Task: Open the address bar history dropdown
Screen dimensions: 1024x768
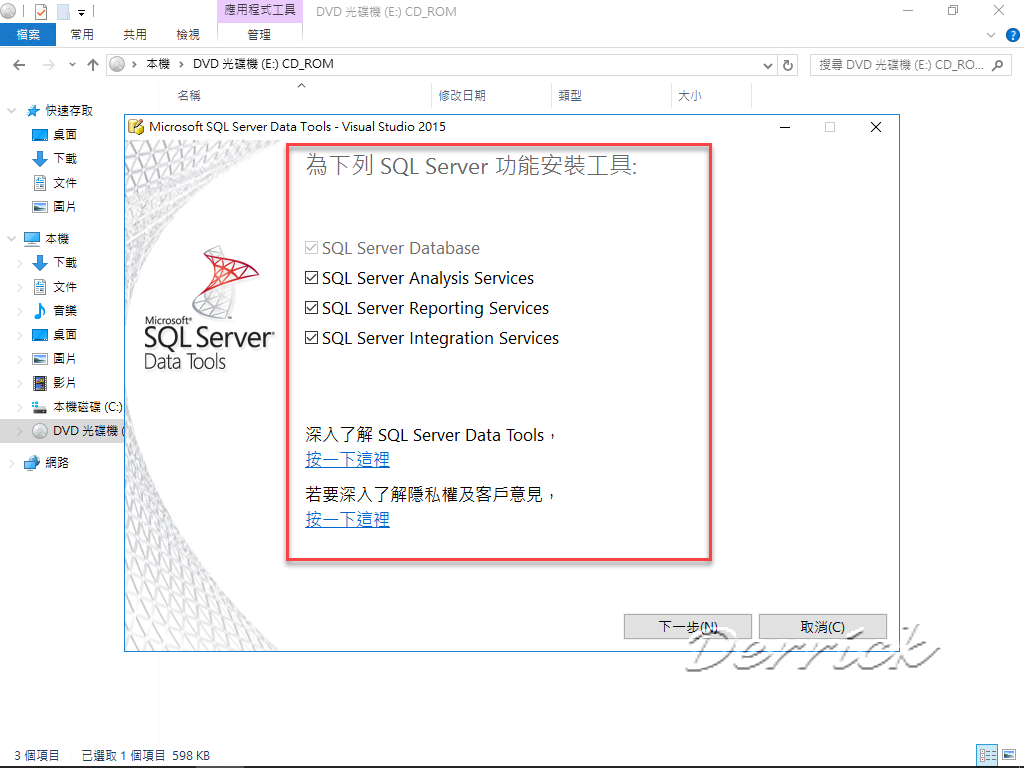Action: [x=767, y=63]
